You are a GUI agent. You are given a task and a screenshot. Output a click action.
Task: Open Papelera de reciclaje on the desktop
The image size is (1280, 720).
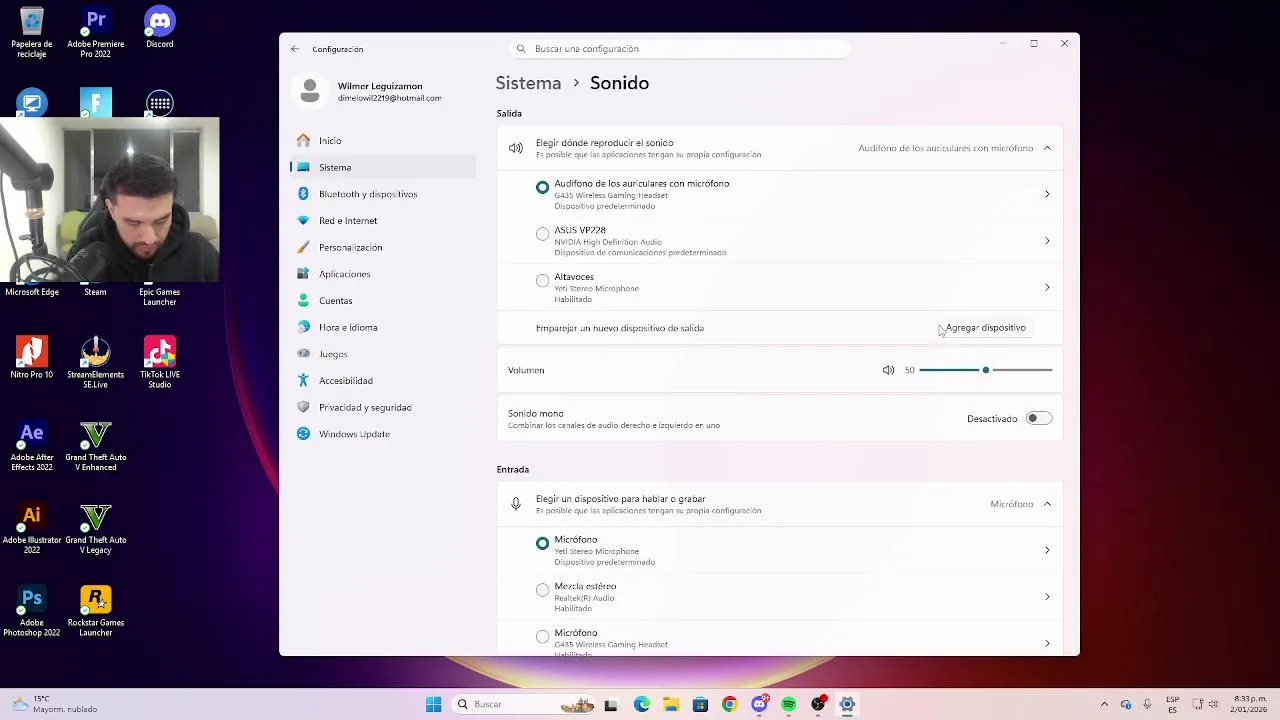32,33
